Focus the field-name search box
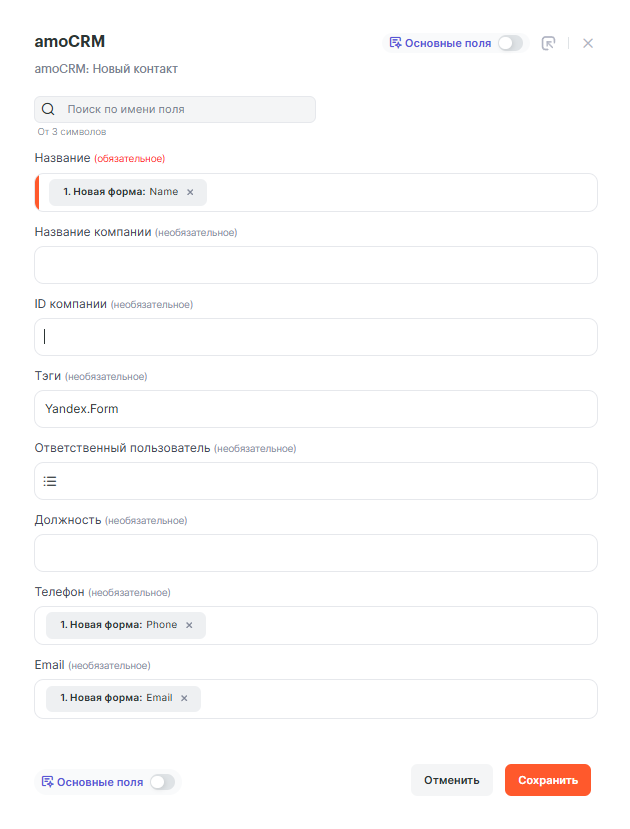Viewport: 630px width, 829px height. [x=185, y=109]
